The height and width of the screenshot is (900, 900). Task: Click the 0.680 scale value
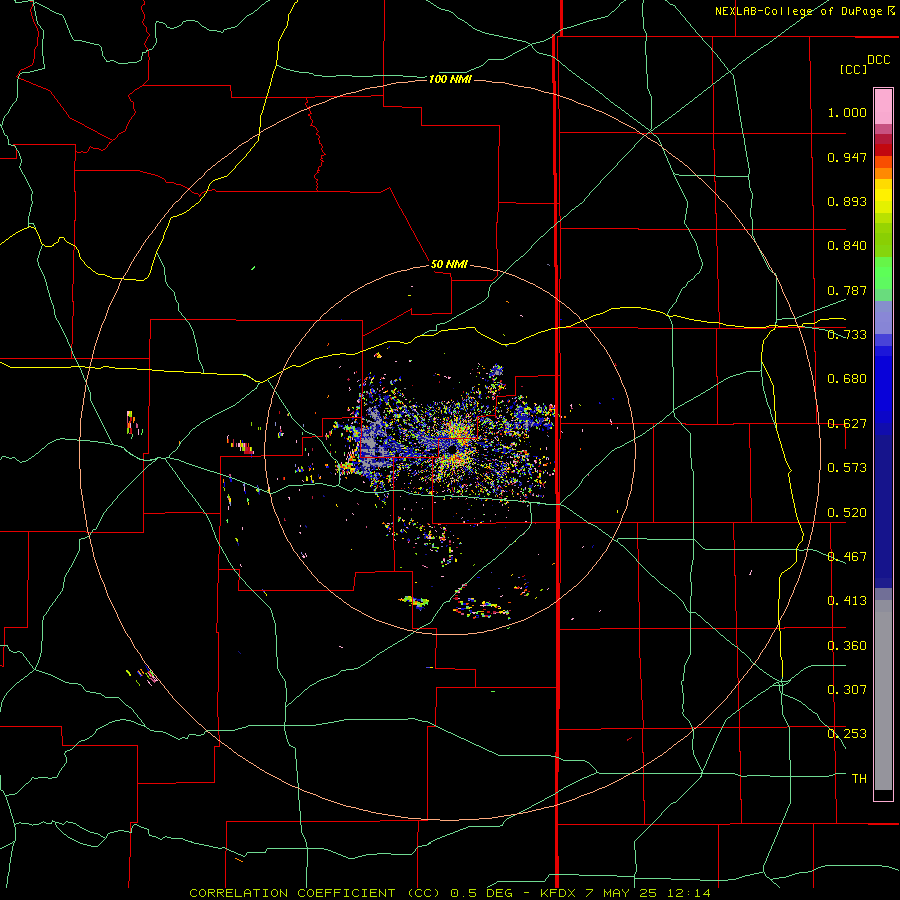(847, 379)
